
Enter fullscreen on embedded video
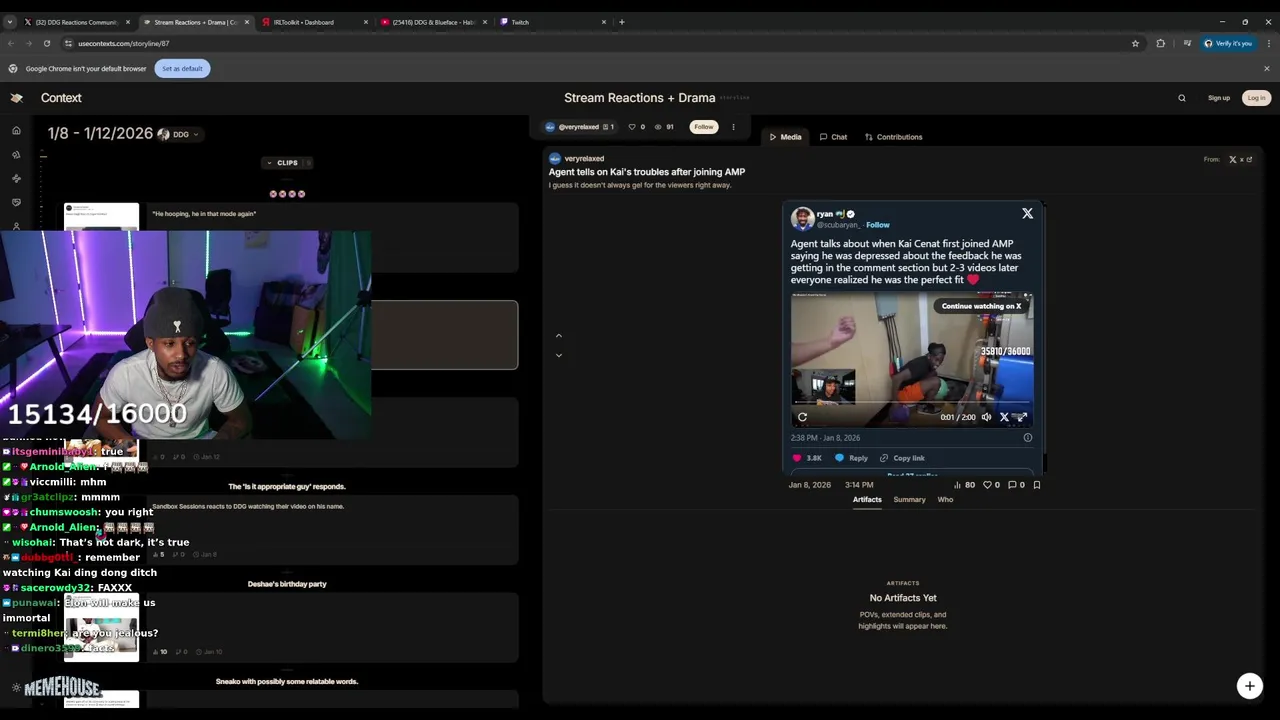(1021, 417)
